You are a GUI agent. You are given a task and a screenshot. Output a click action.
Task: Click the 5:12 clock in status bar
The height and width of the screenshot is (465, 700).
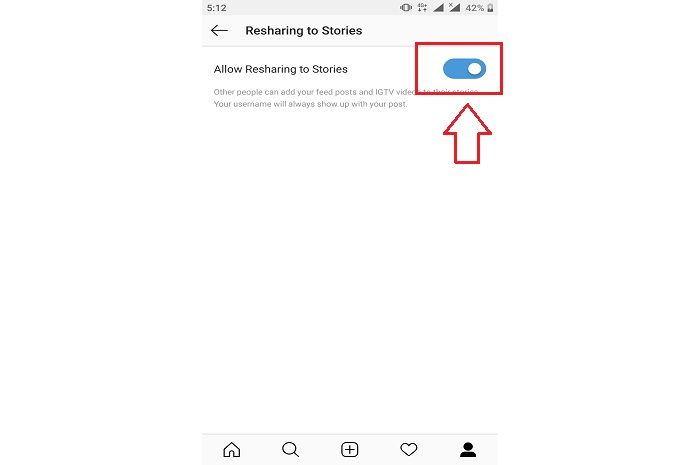[217, 8]
